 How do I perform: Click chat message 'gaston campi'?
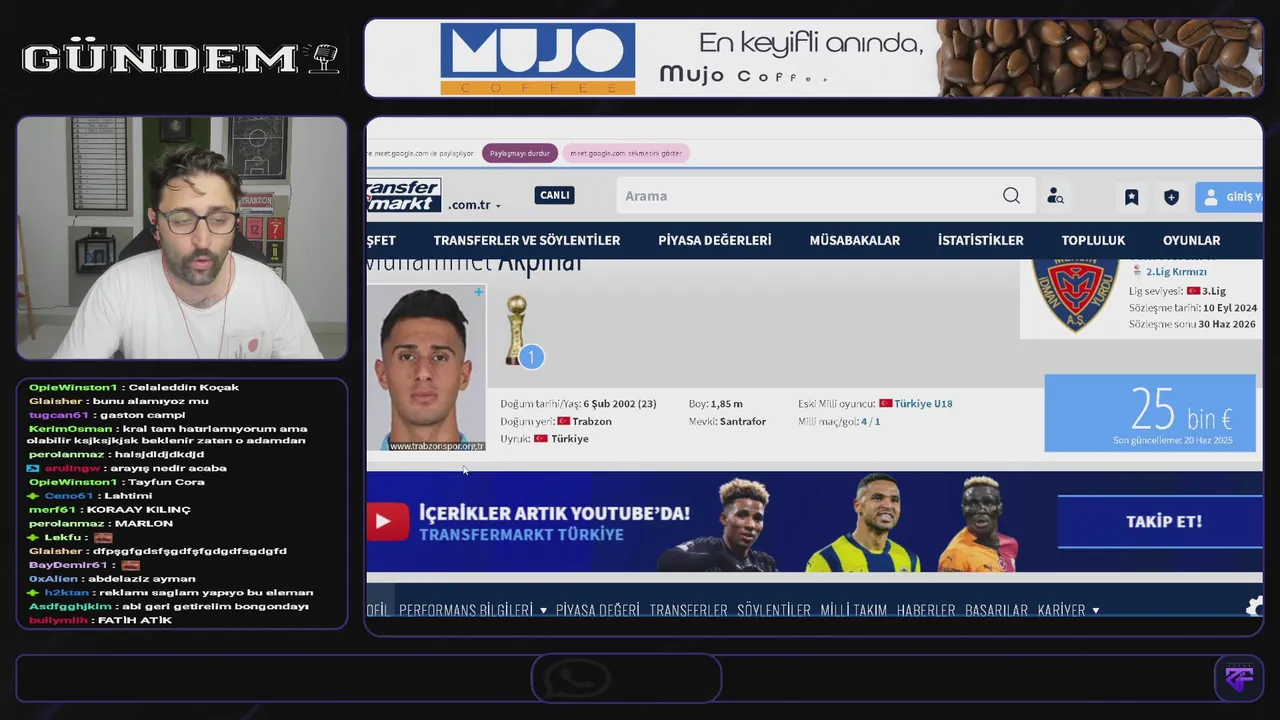(143, 415)
